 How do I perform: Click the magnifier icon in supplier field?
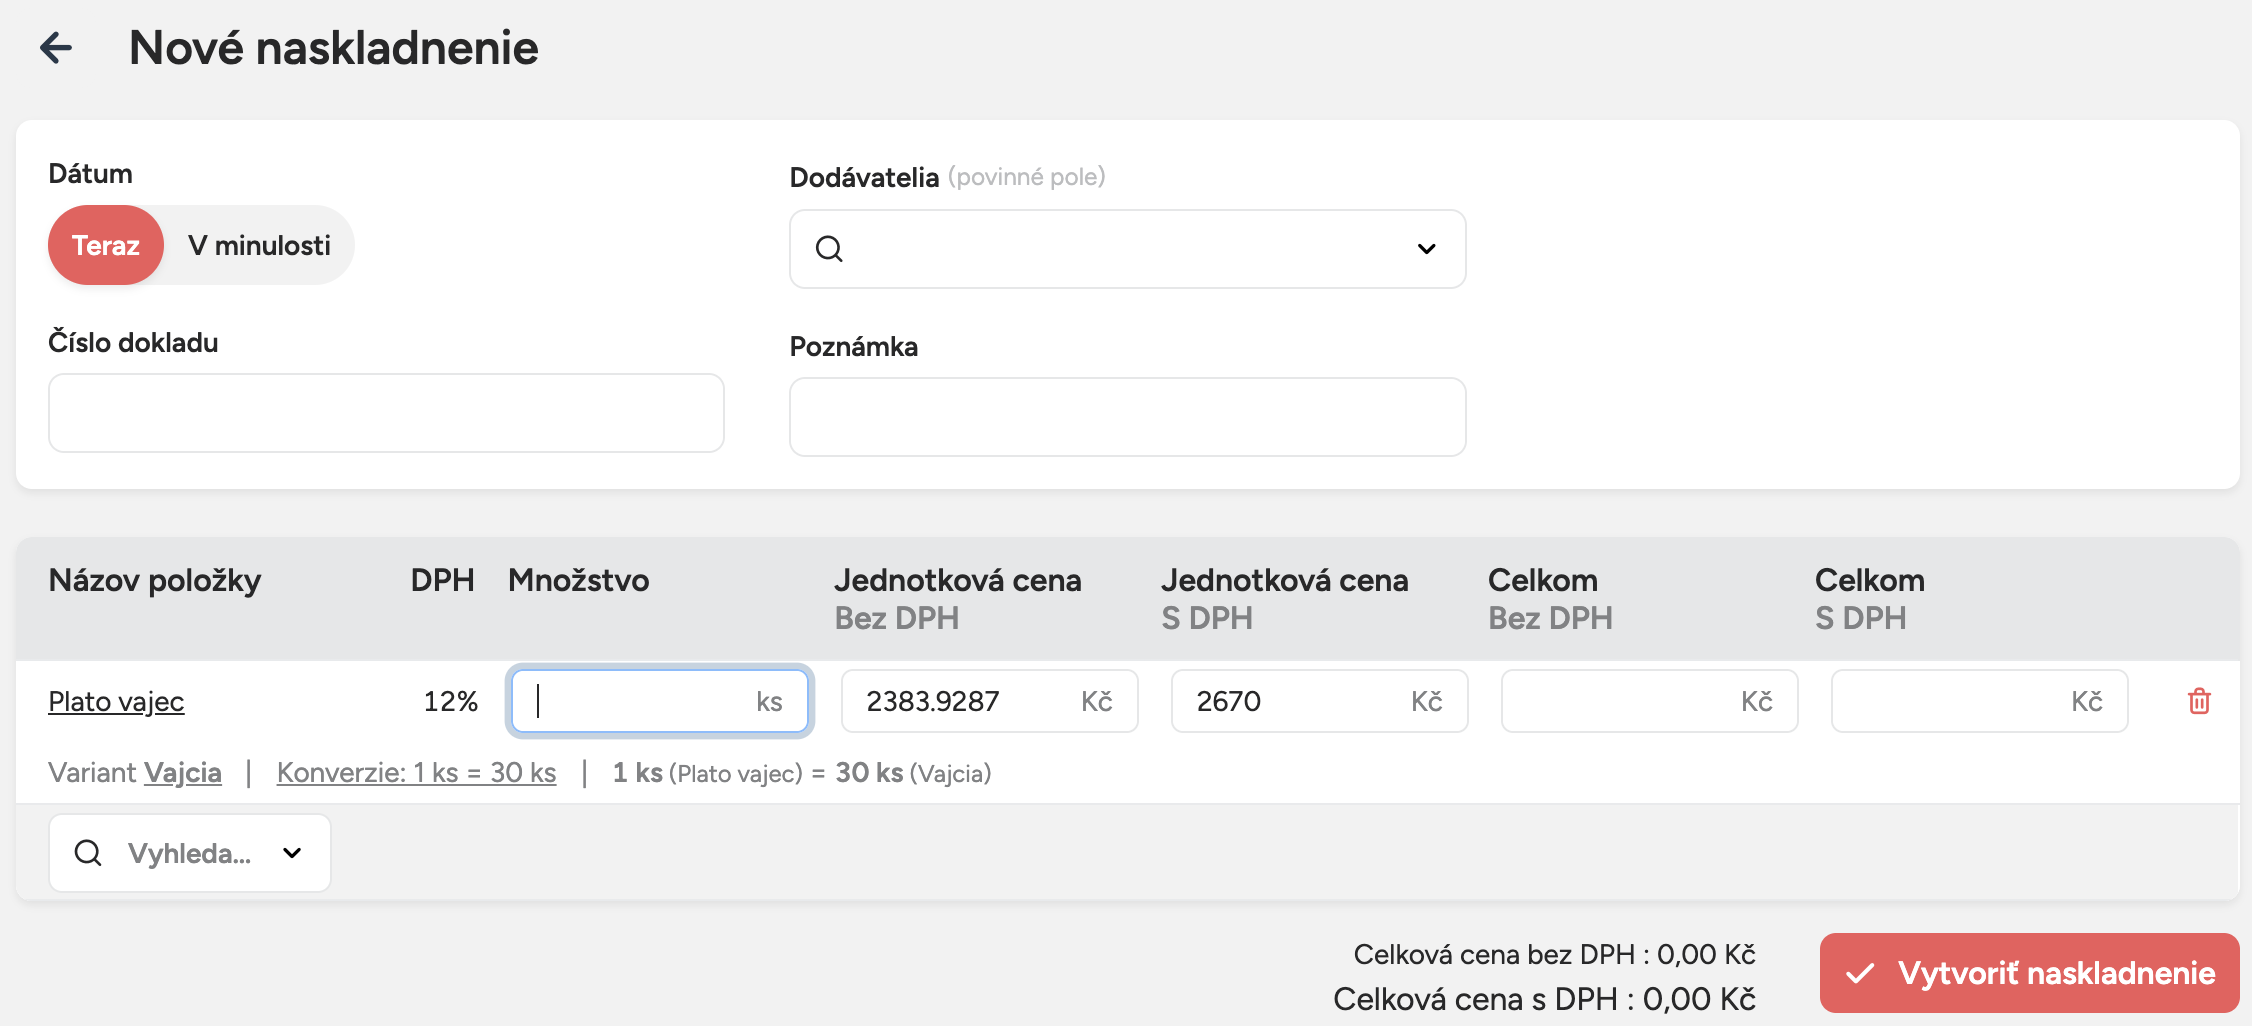pyautogui.click(x=829, y=249)
